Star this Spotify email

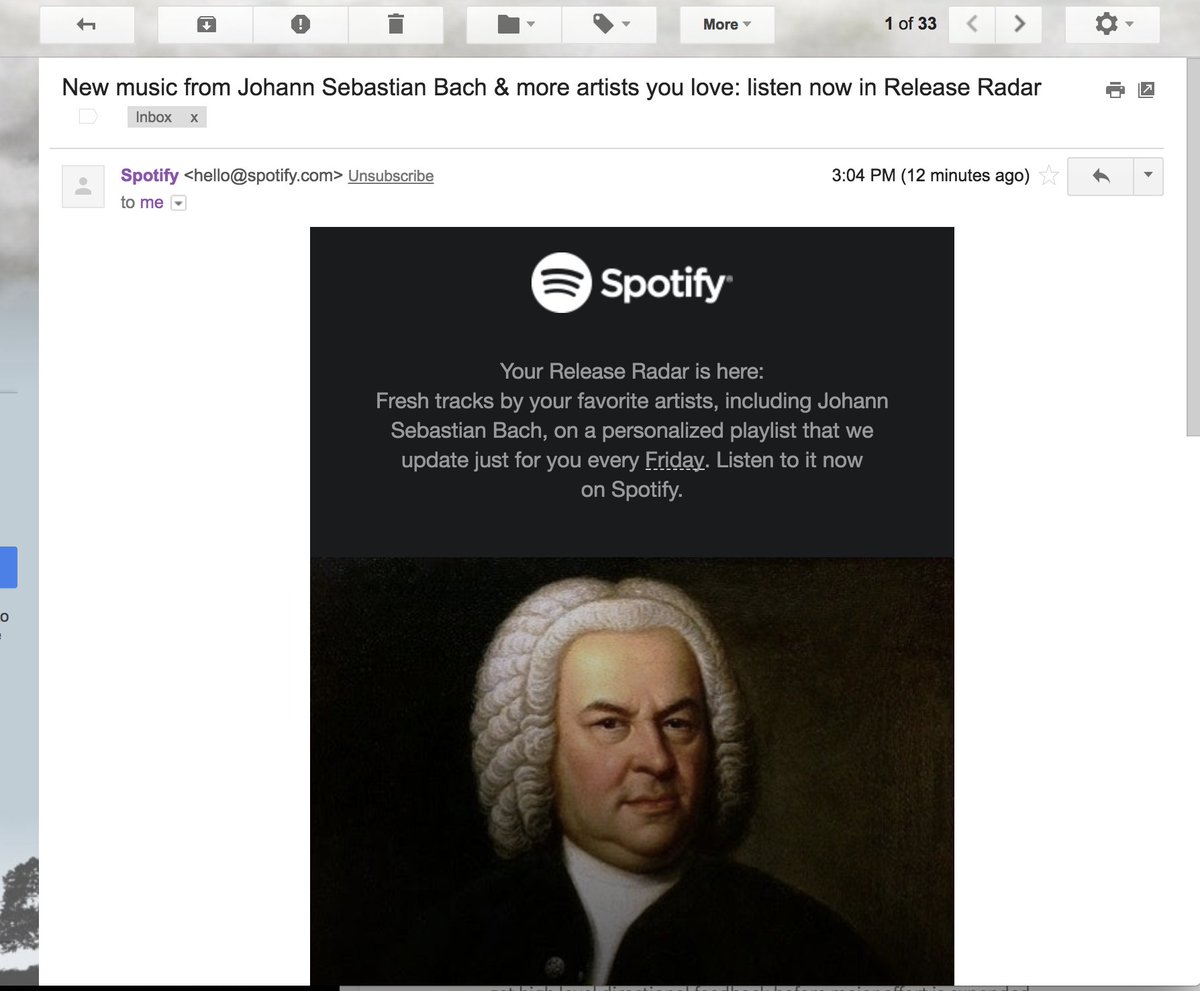click(1048, 176)
